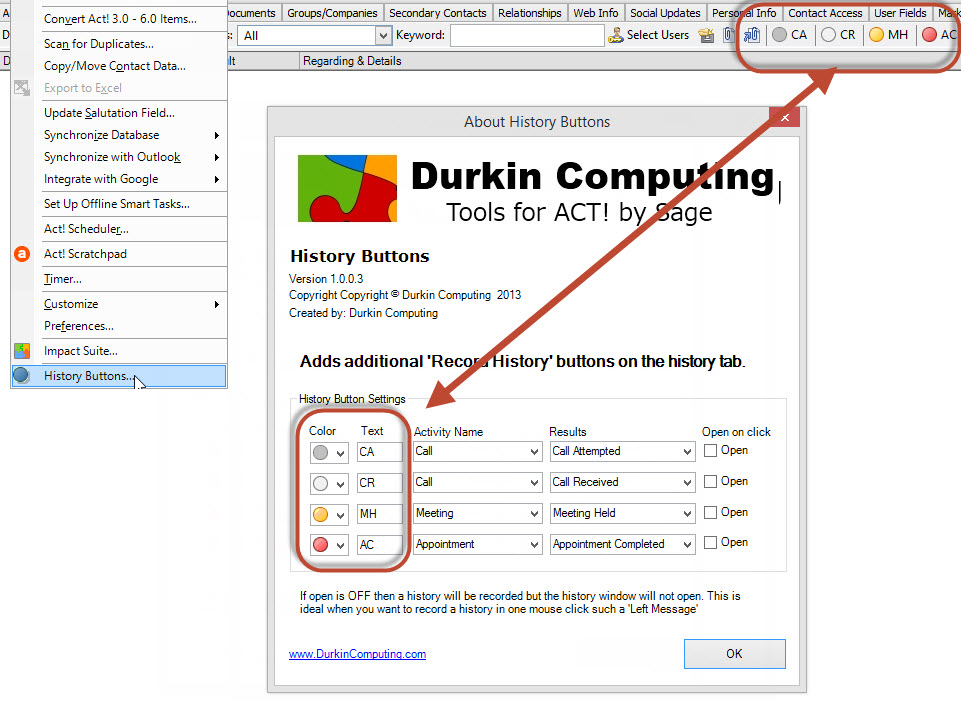Tick the Open checkbox for Call Received
The image size is (961, 712).
click(x=710, y=482)
